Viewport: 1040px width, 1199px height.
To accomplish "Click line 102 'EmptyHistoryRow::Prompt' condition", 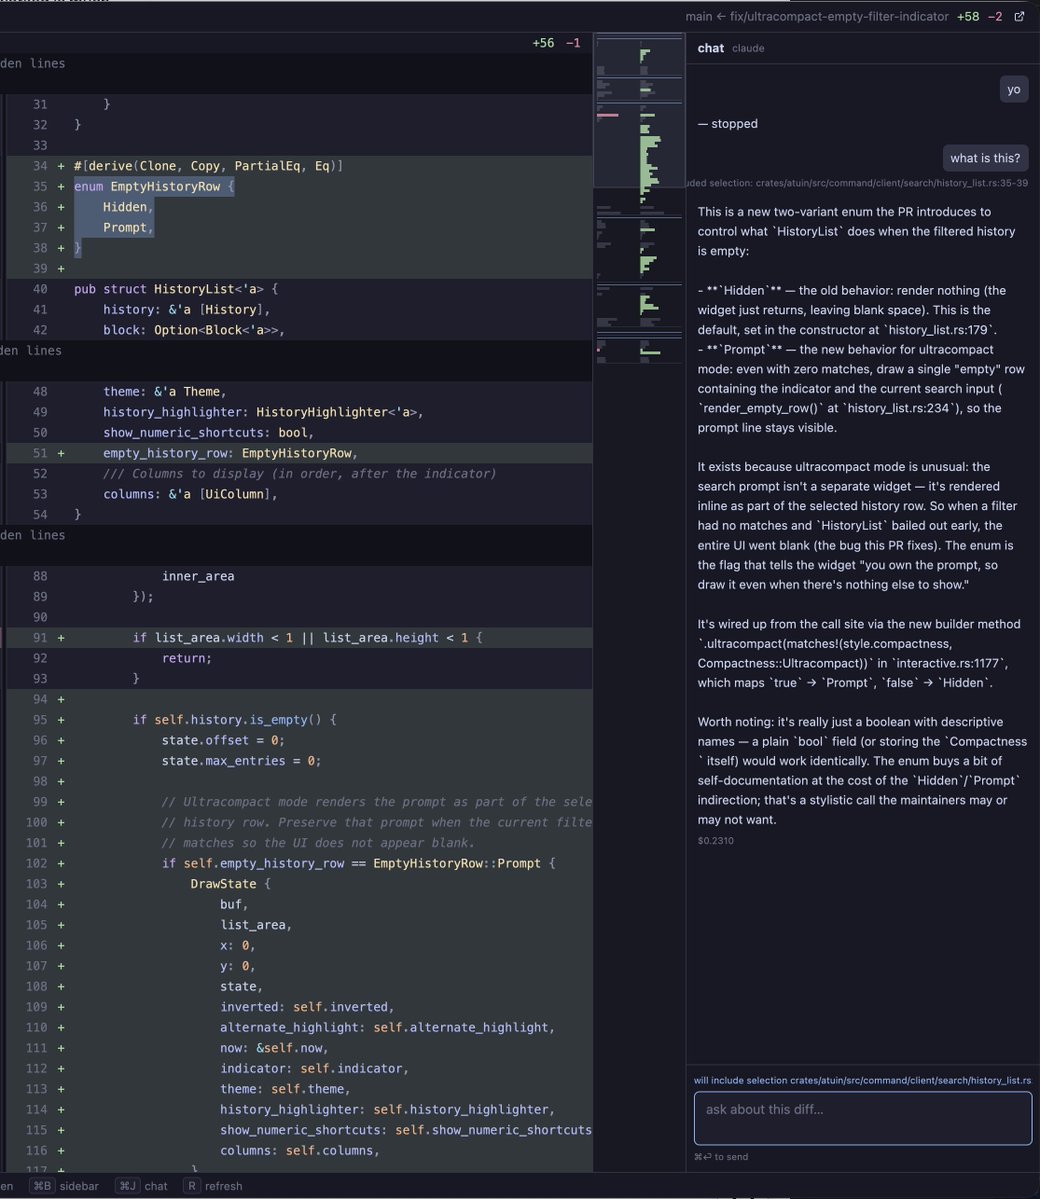I will pos(358,863).
